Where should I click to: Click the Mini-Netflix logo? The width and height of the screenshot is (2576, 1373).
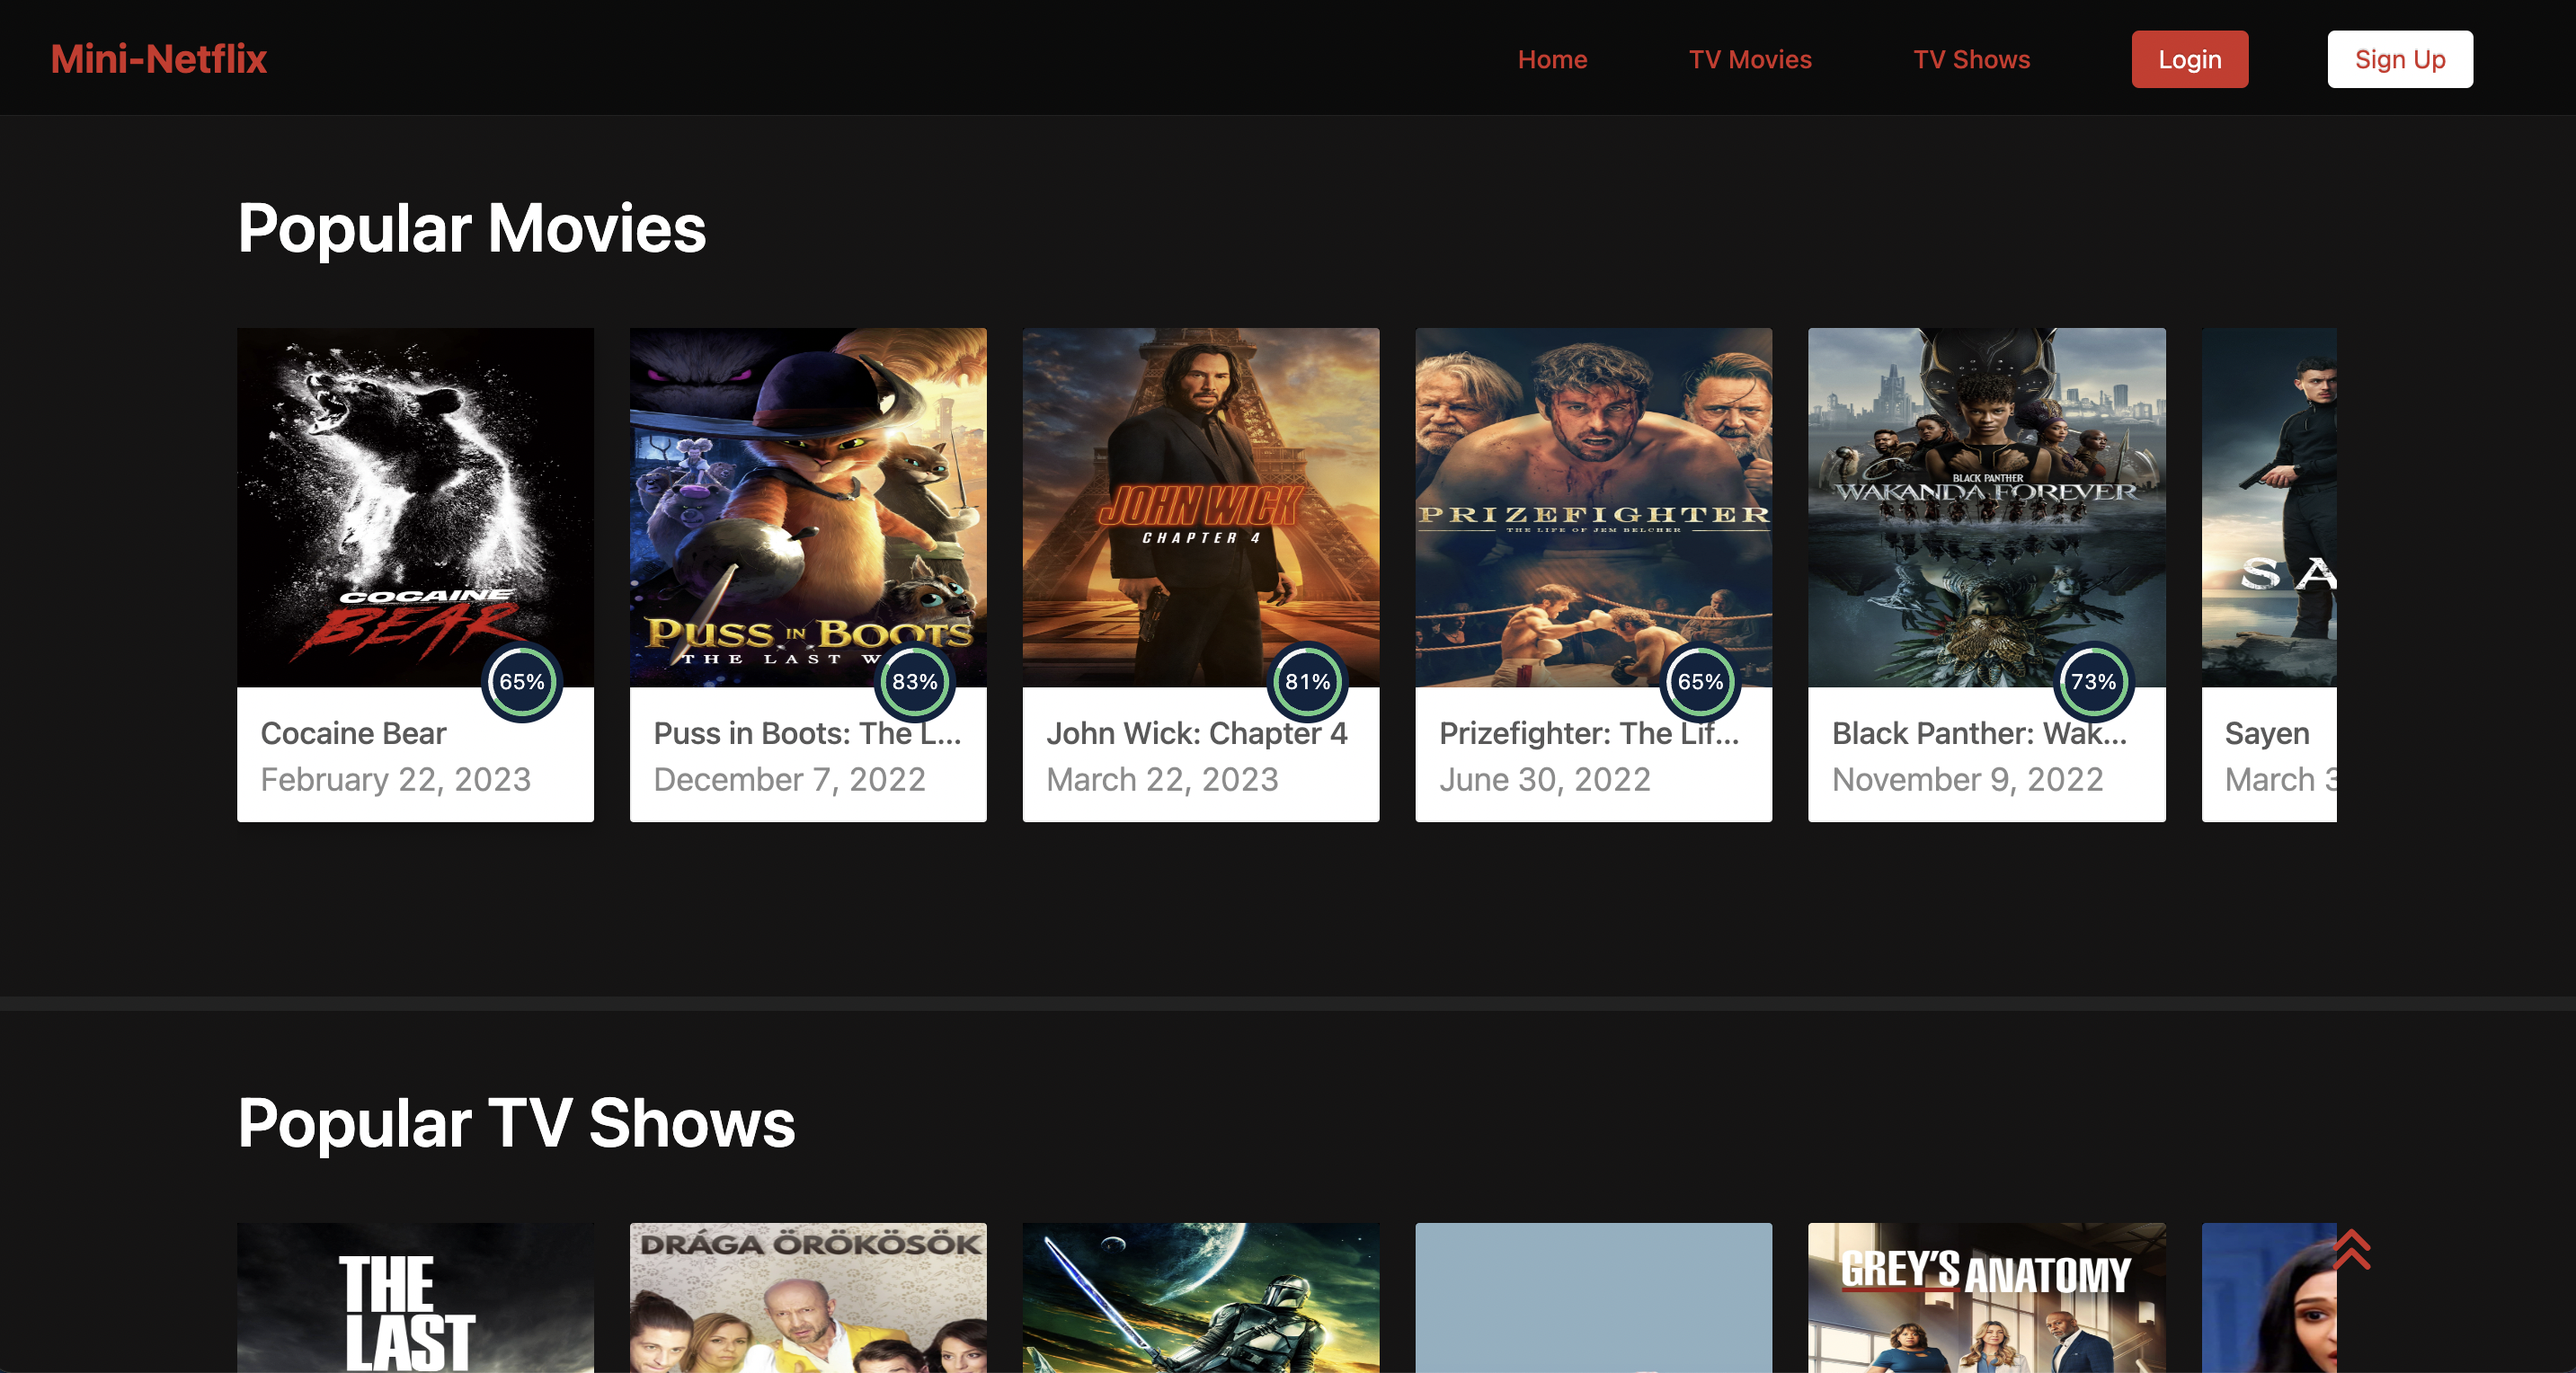pyautogui.click(x=159, y=59)
